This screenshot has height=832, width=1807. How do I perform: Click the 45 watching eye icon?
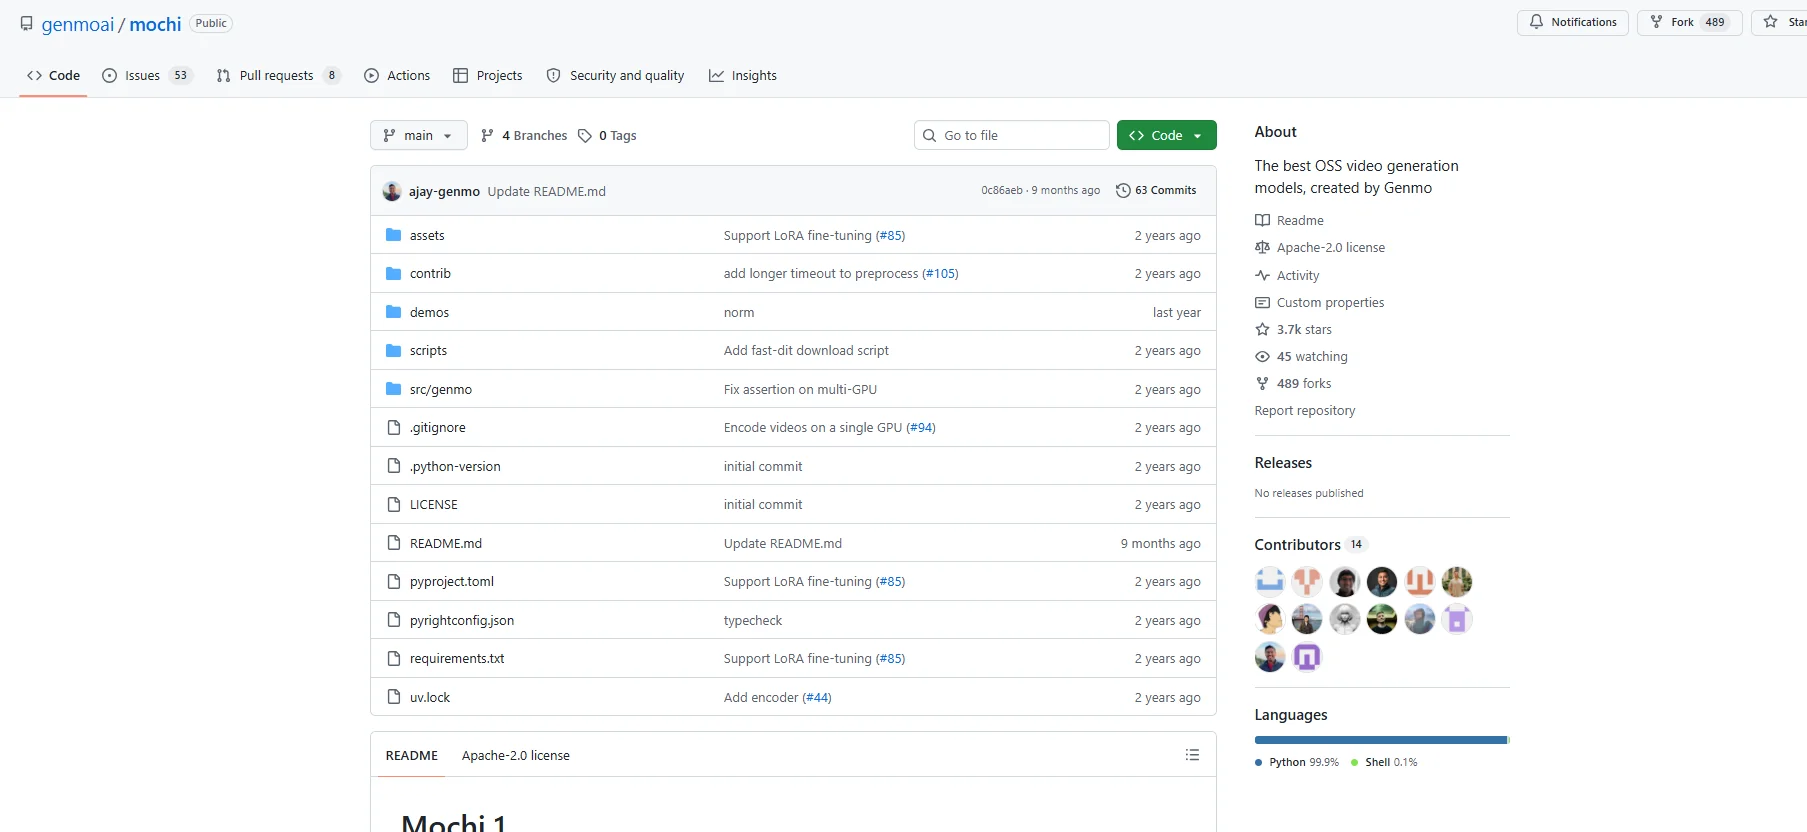1263,356
